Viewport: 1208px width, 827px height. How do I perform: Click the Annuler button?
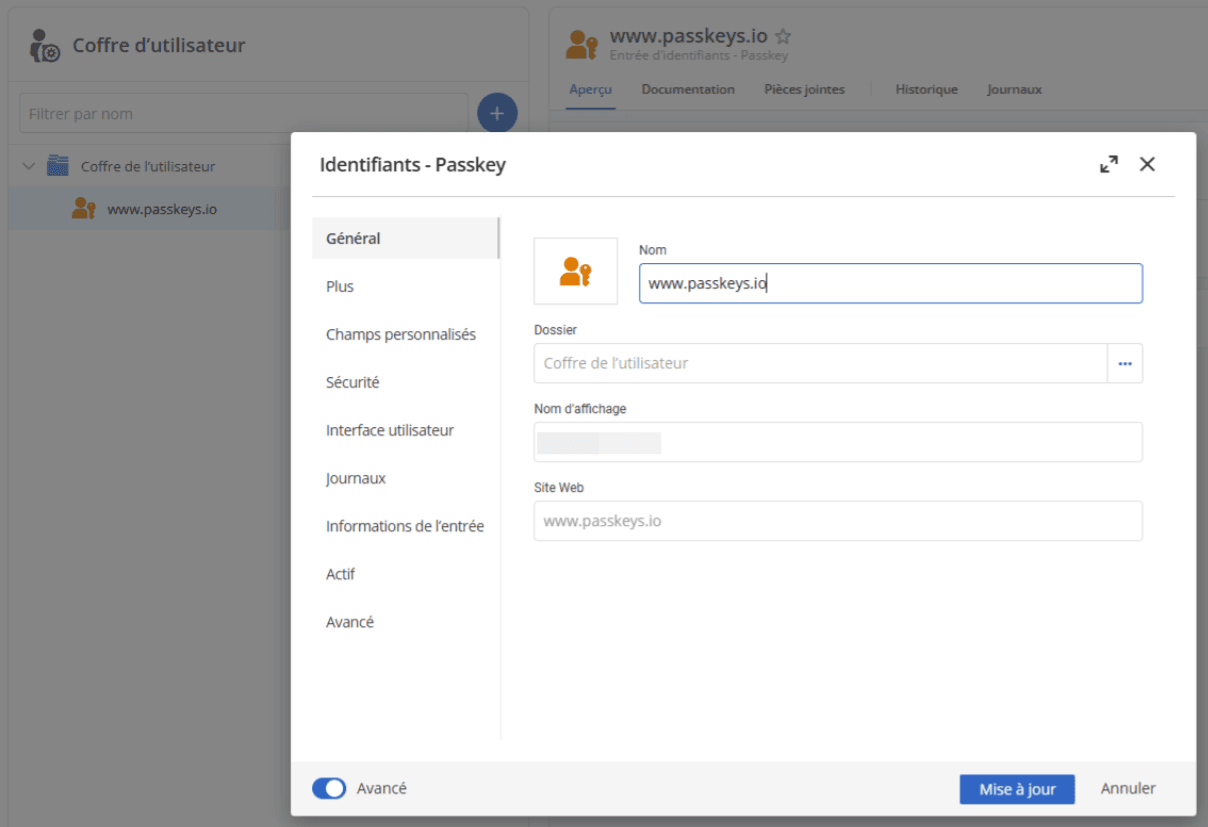[1127, 789]
